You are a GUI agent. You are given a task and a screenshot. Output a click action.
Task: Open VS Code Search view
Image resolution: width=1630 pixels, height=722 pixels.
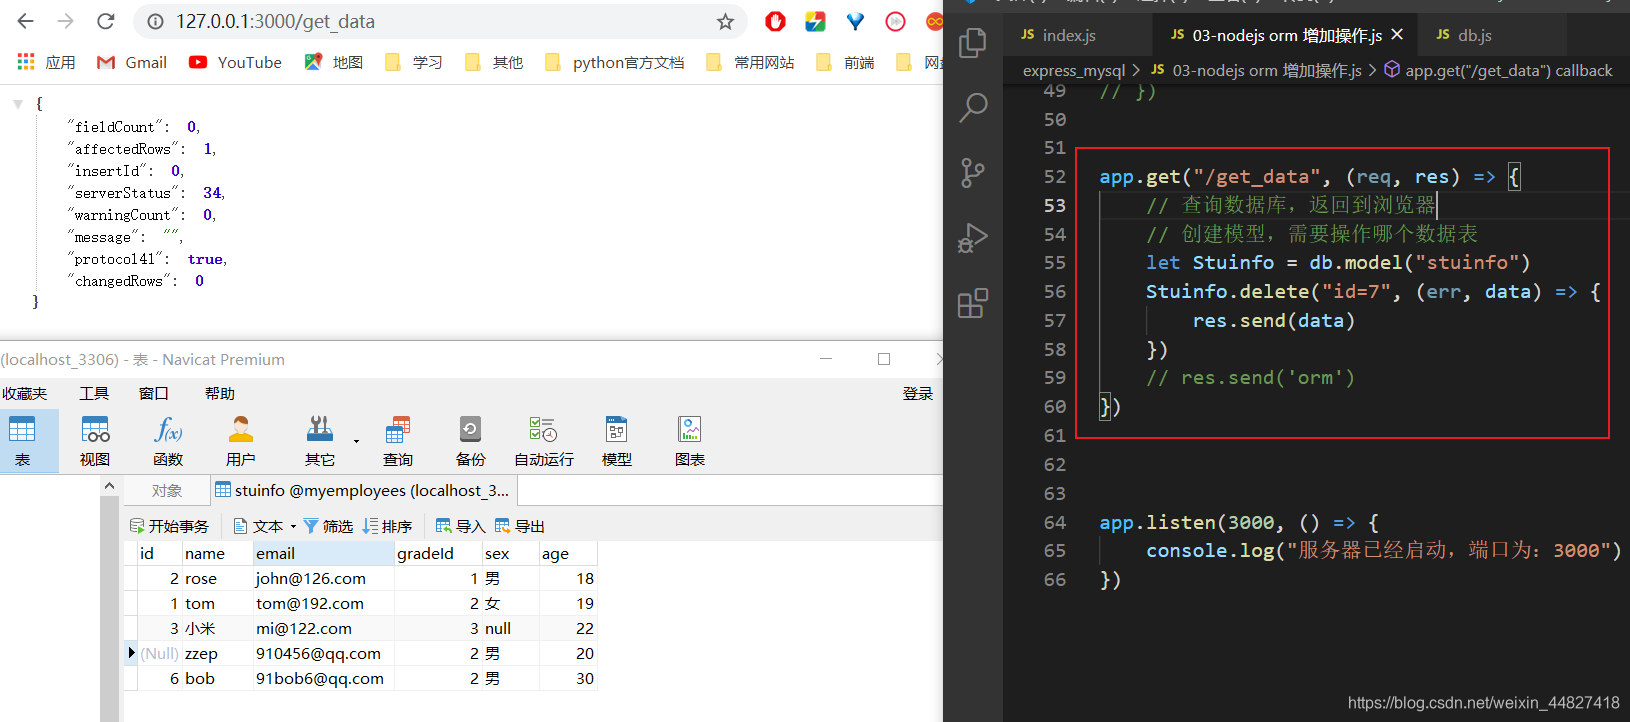tap(973, 107)
